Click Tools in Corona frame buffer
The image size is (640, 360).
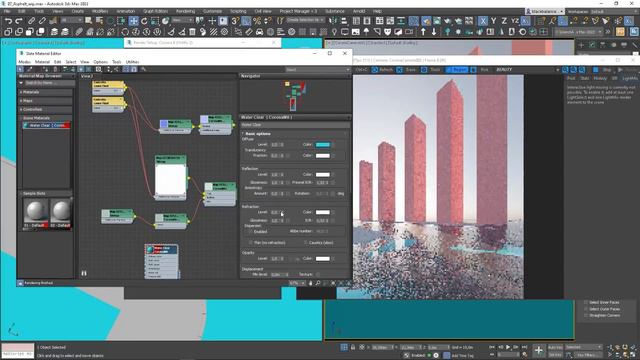432,70
